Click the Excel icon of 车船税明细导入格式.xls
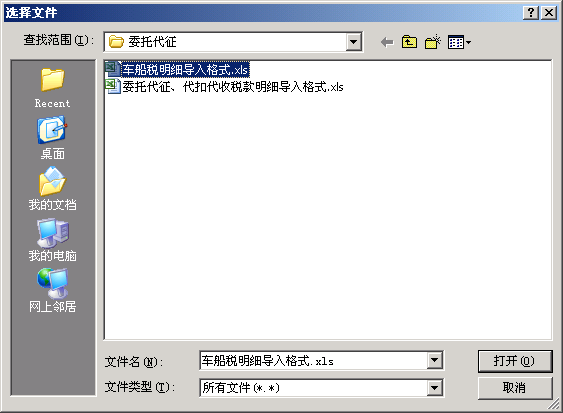The image size is (563, 413). tap(113, 69)
